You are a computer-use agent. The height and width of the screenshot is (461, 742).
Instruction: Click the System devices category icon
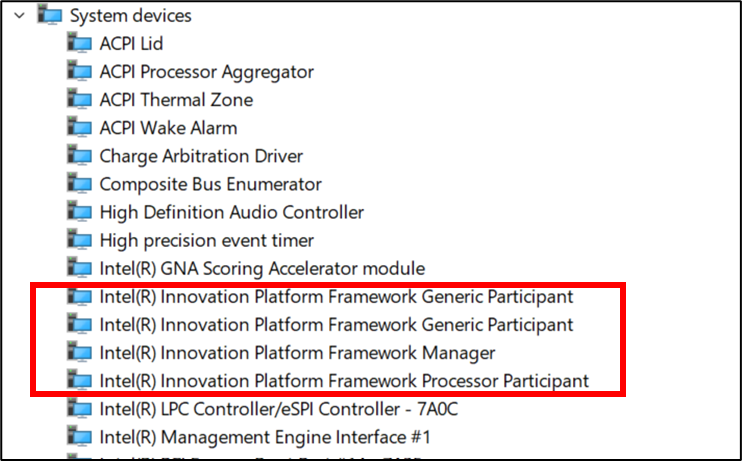pyautogui.click(x=50, y=16)
